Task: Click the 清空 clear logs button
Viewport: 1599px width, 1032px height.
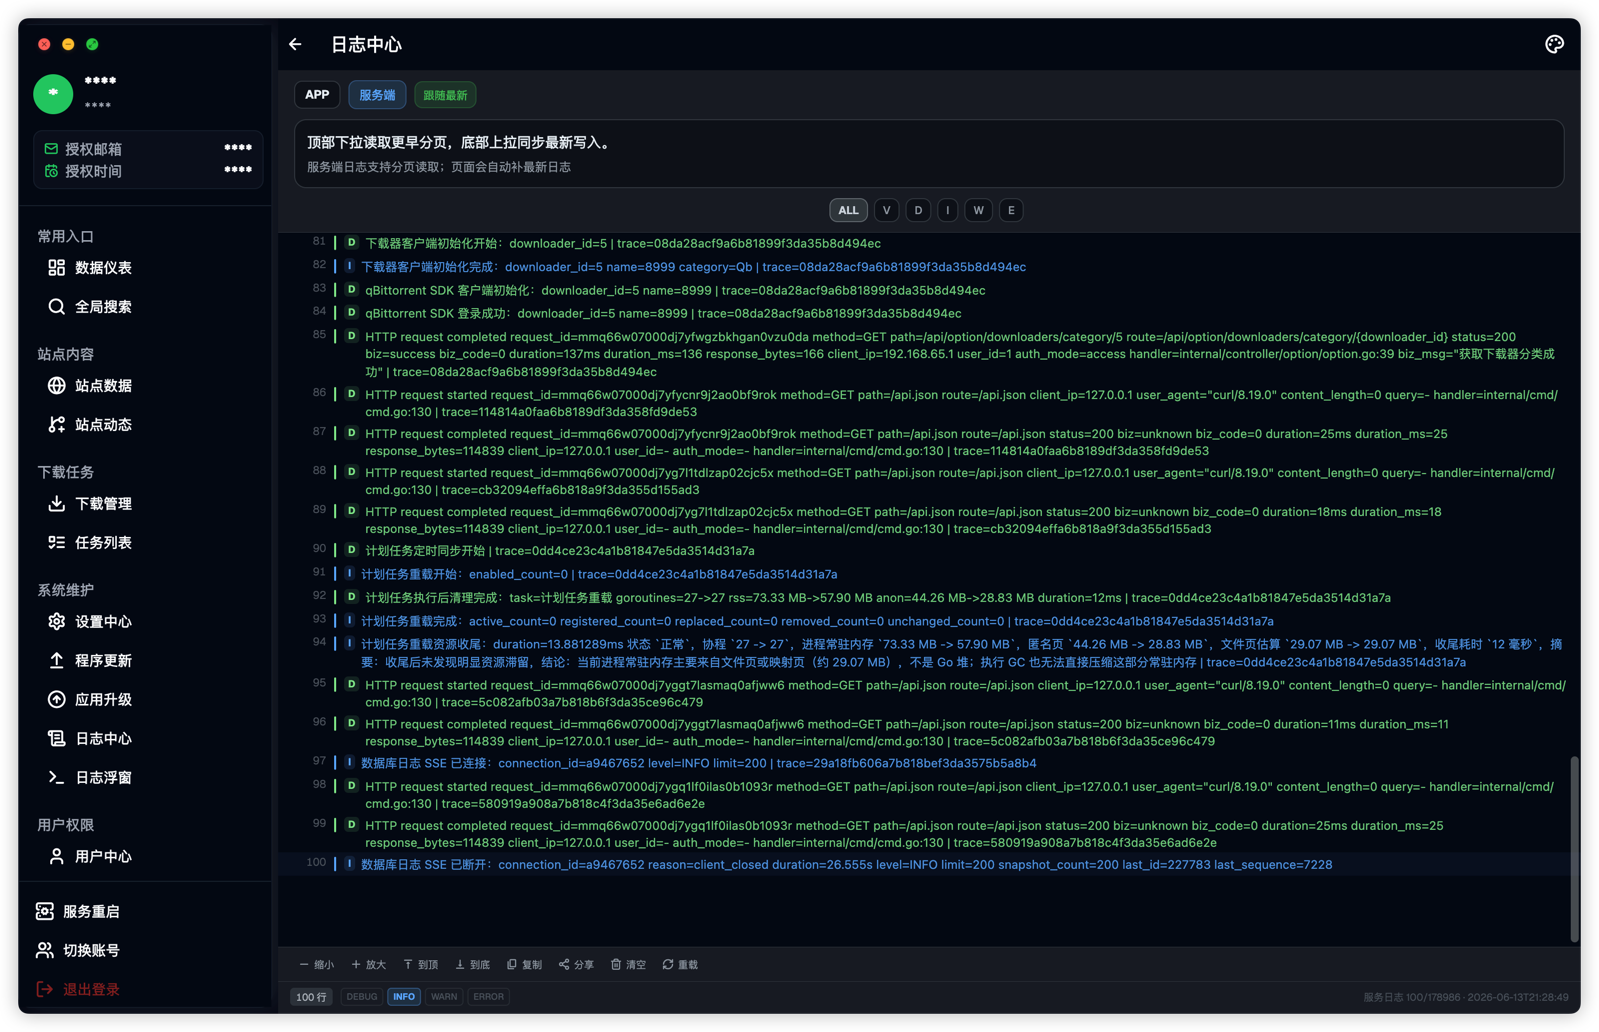Action: point(629,965)
